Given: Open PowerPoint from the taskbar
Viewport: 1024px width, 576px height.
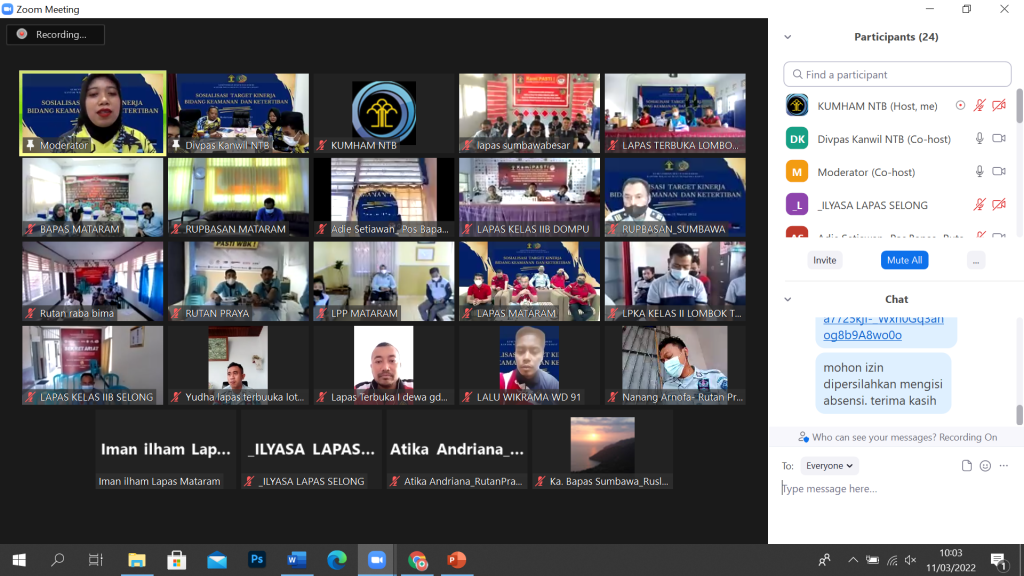Looking at the screenshot, I should (457, 560).
